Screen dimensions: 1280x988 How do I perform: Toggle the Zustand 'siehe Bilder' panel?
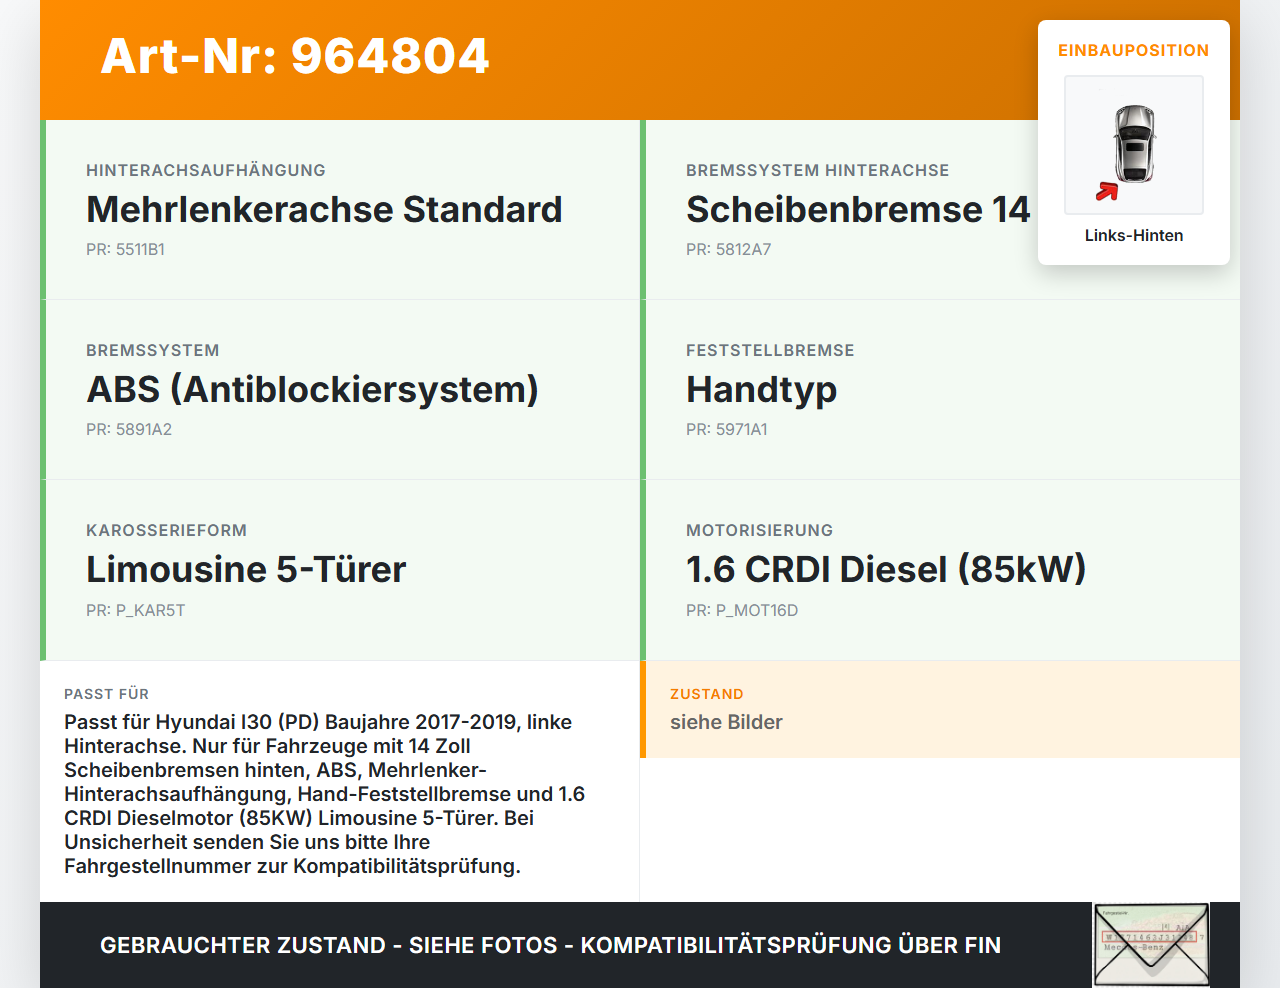(x=940, y=710)
